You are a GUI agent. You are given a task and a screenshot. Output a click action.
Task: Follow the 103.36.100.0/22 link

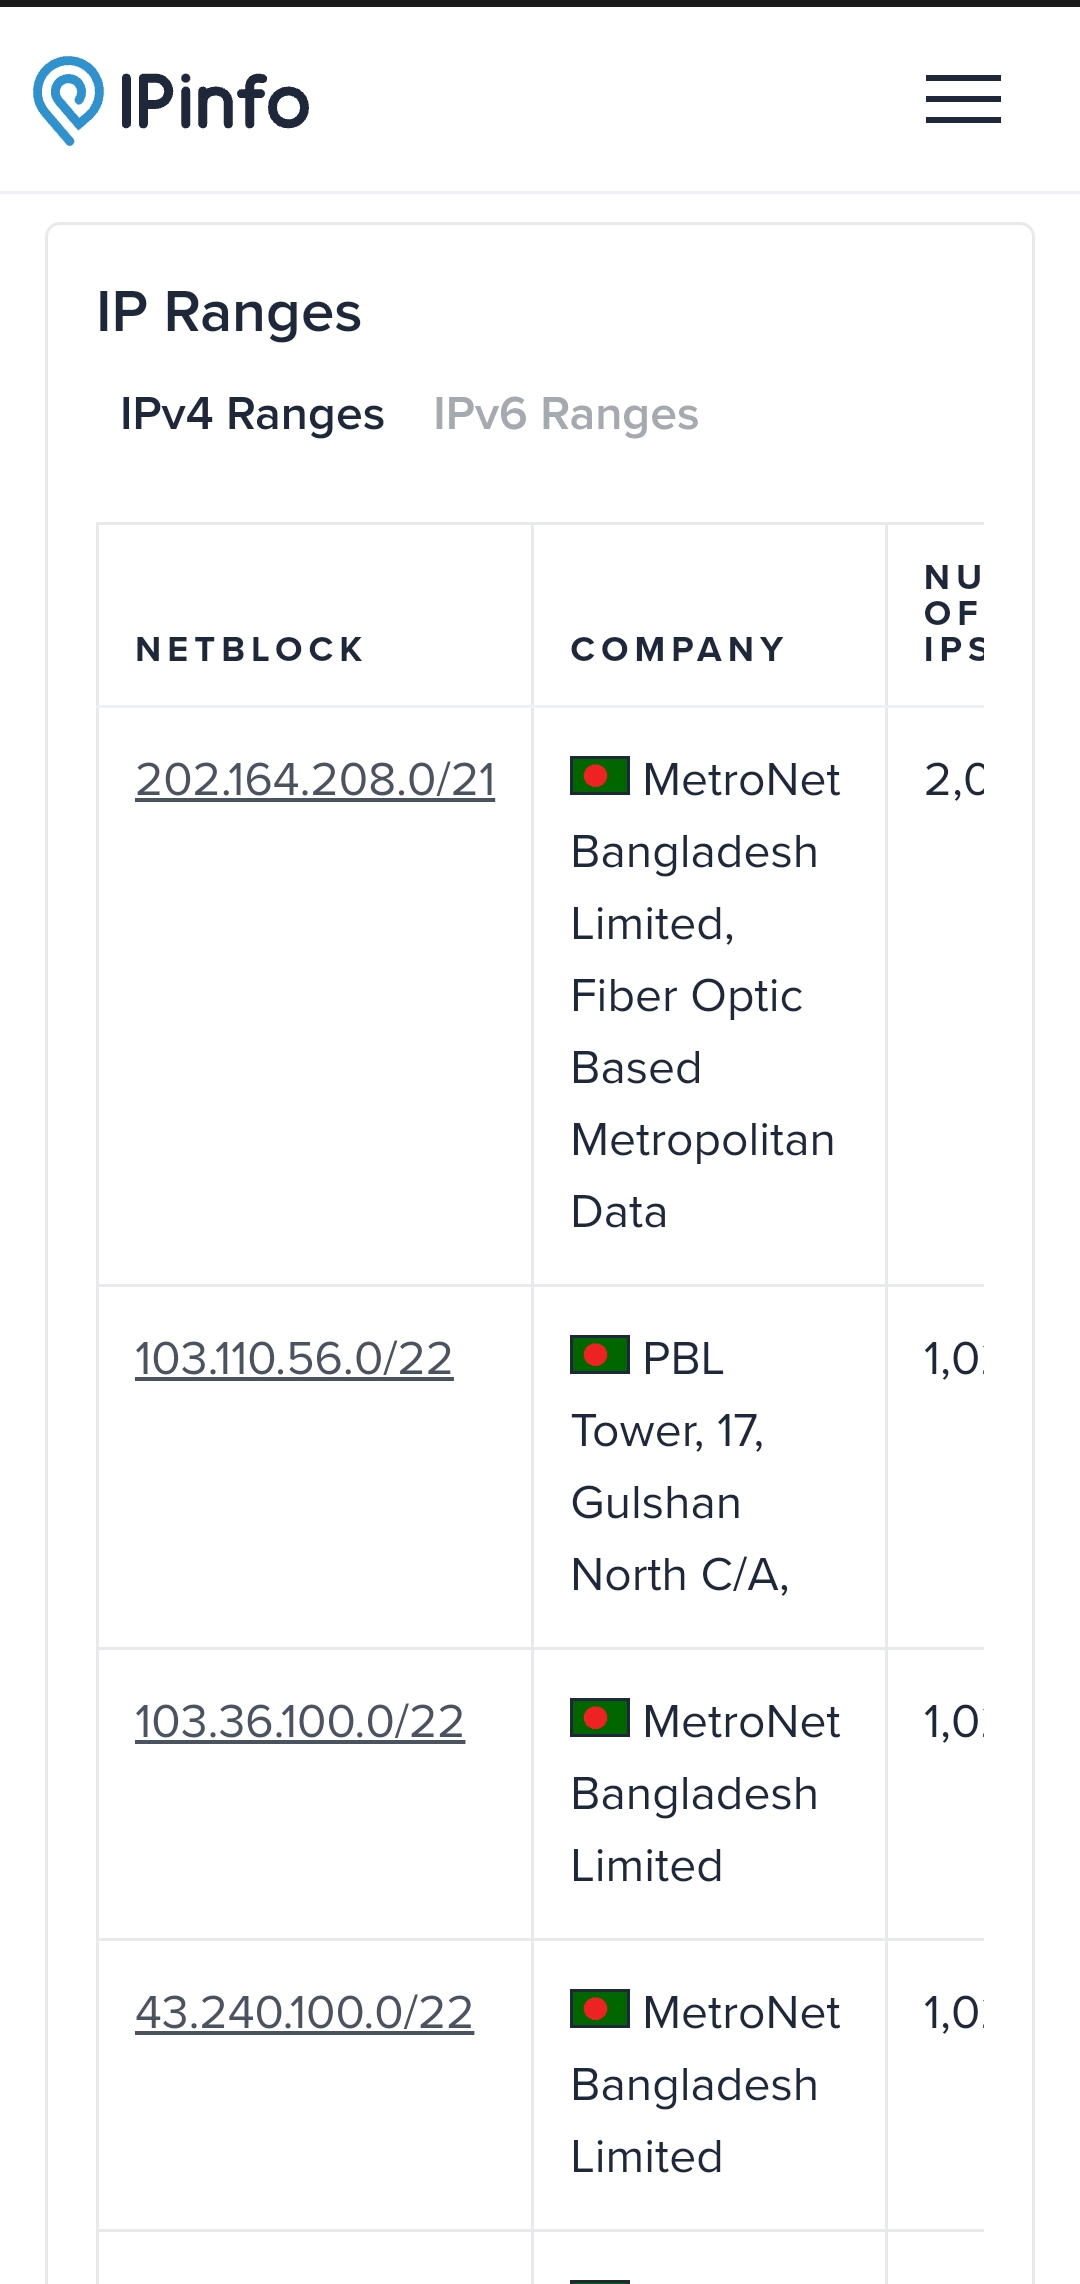pos(298,1720)
